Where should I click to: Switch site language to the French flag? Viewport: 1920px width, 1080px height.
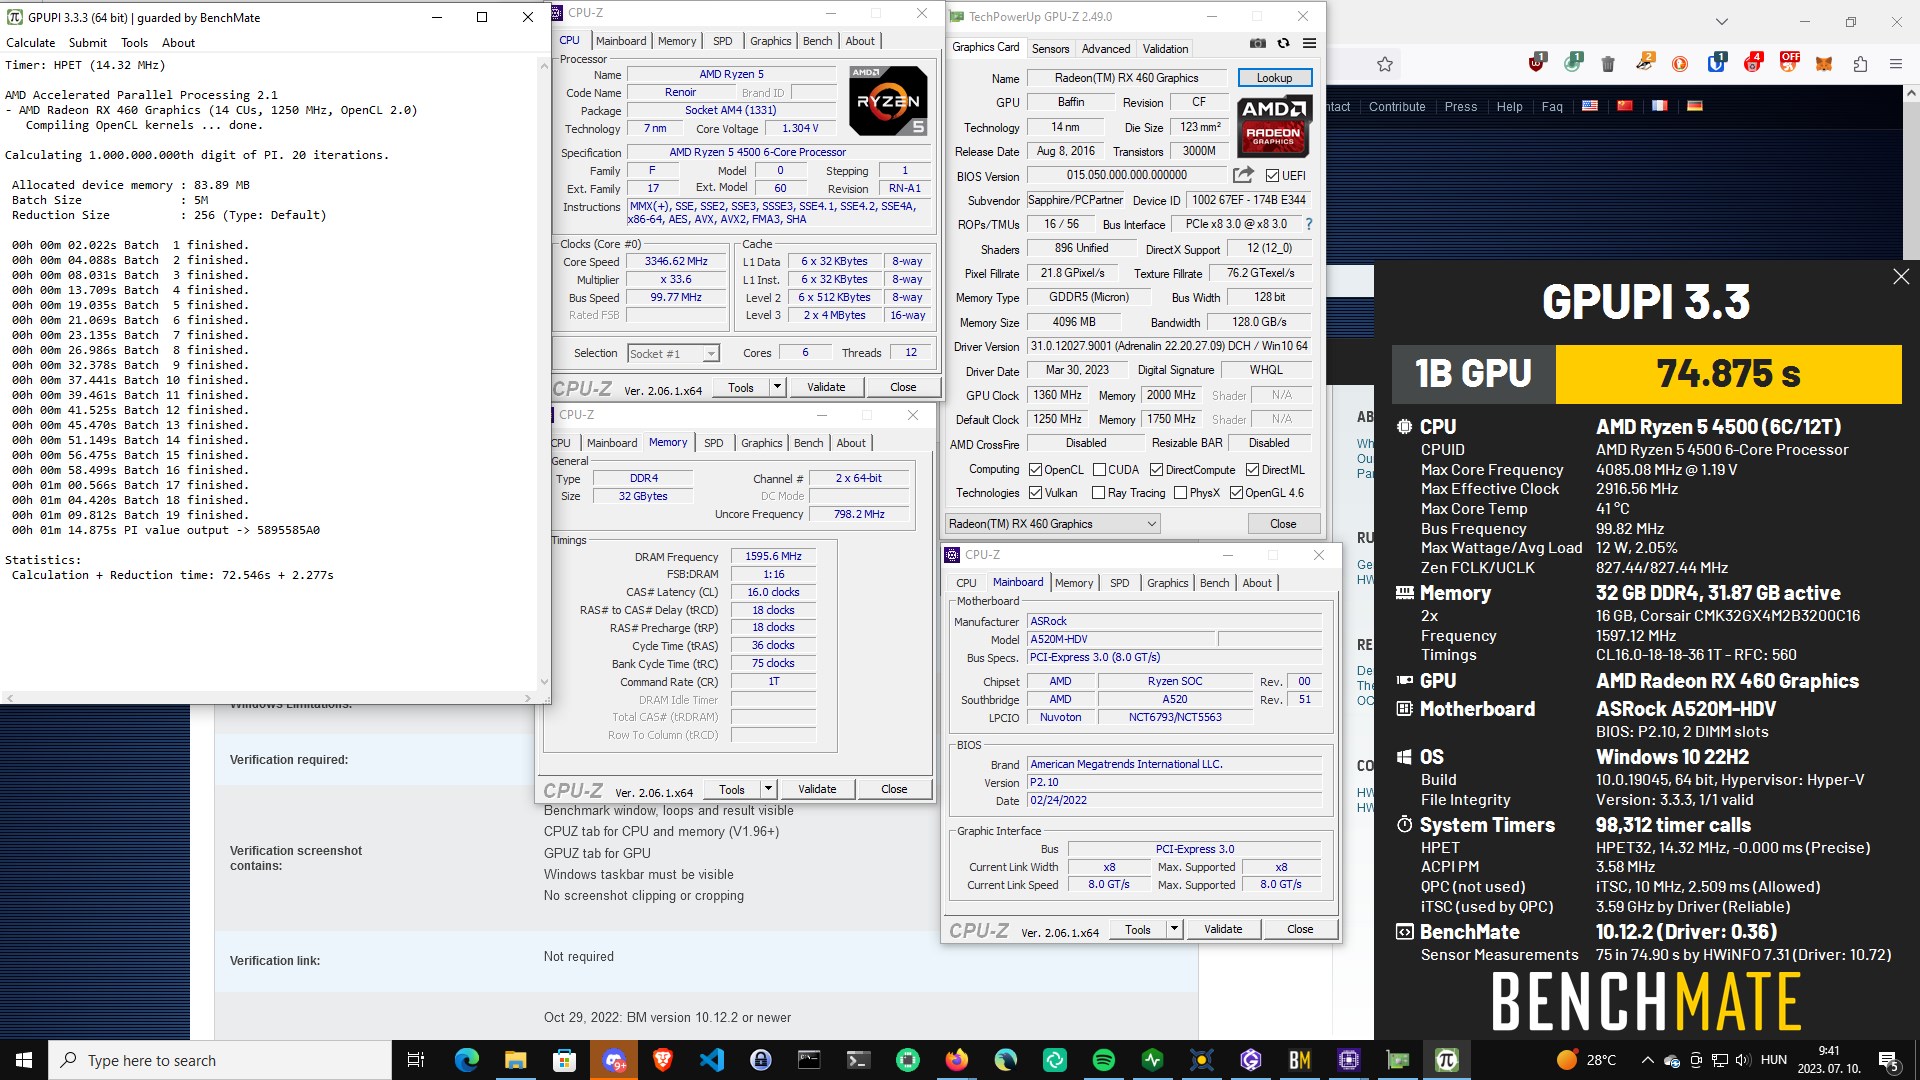[1660, 106]
